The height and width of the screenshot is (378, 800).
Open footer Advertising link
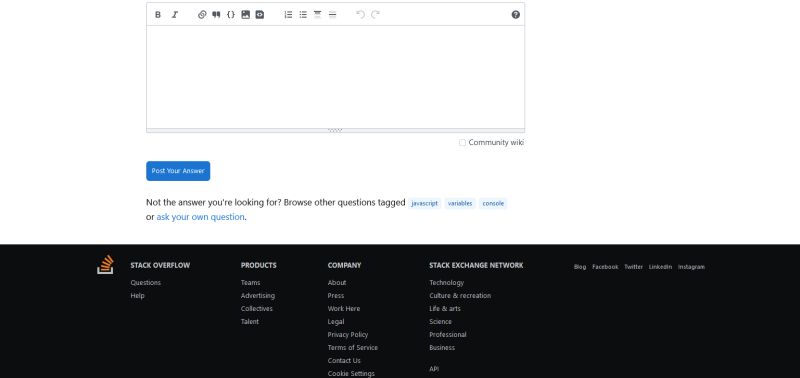tap(258, 296)
